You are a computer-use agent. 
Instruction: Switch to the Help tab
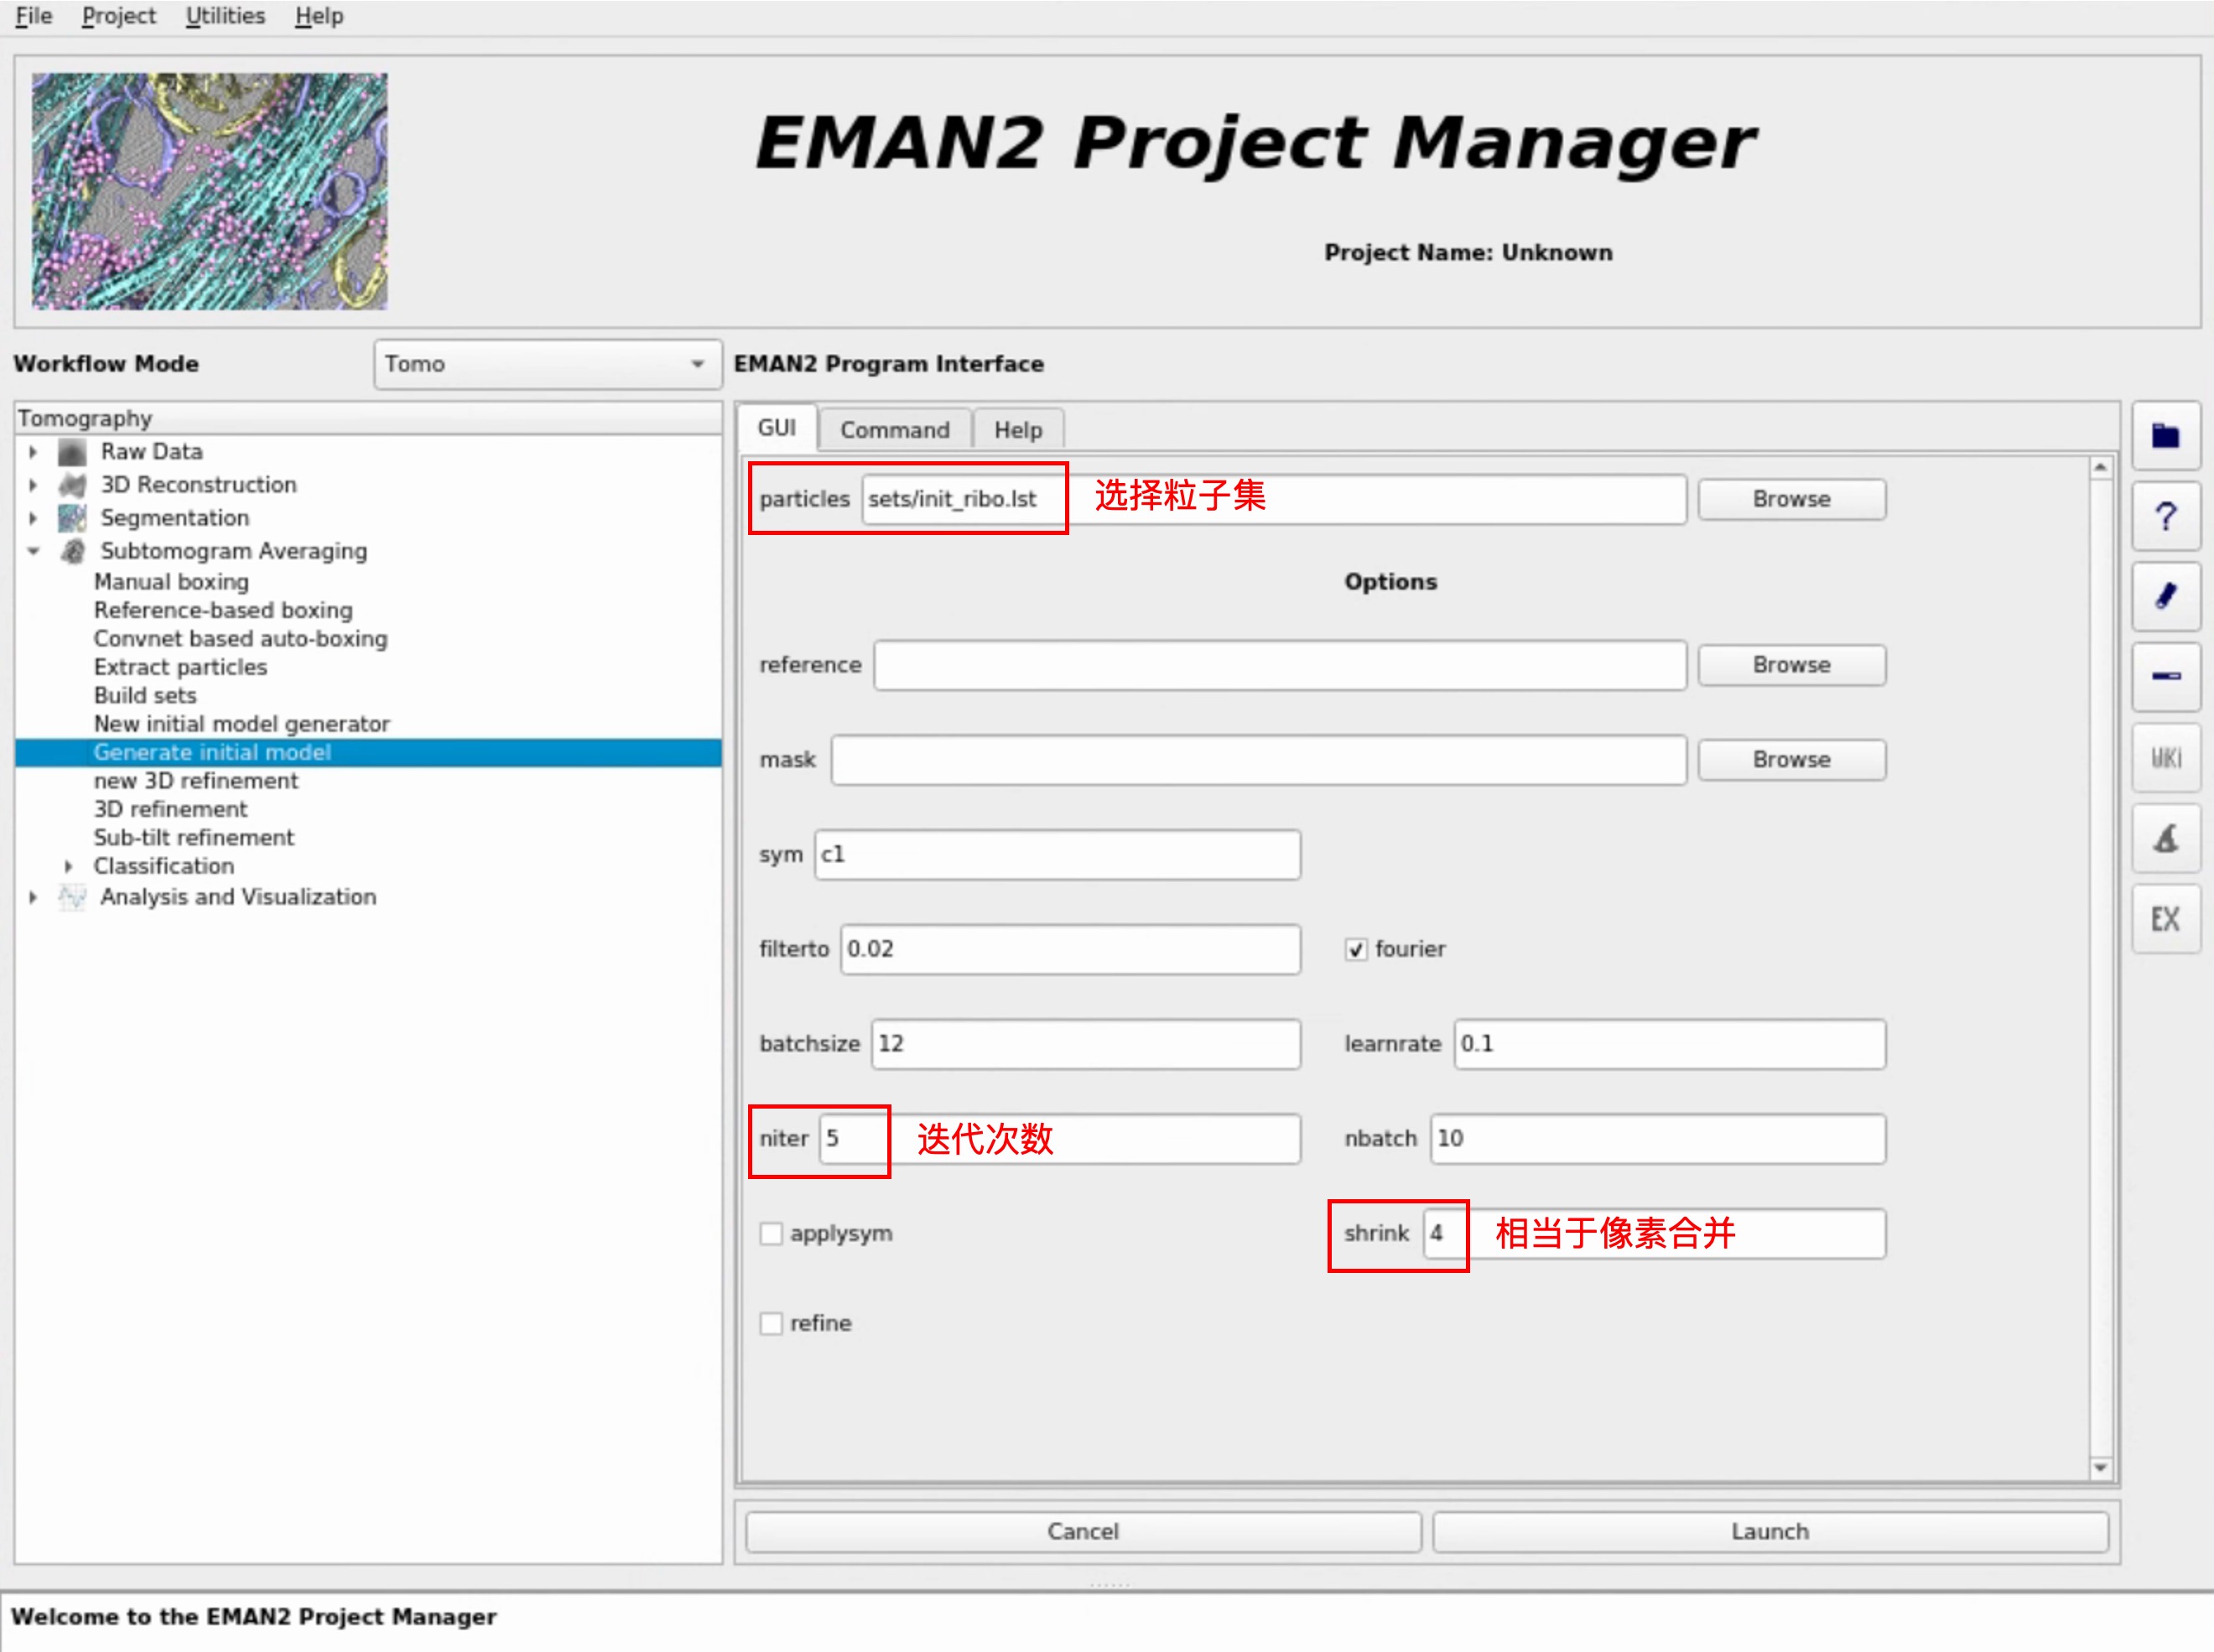pyautogui.click(x=1018, y=430)
